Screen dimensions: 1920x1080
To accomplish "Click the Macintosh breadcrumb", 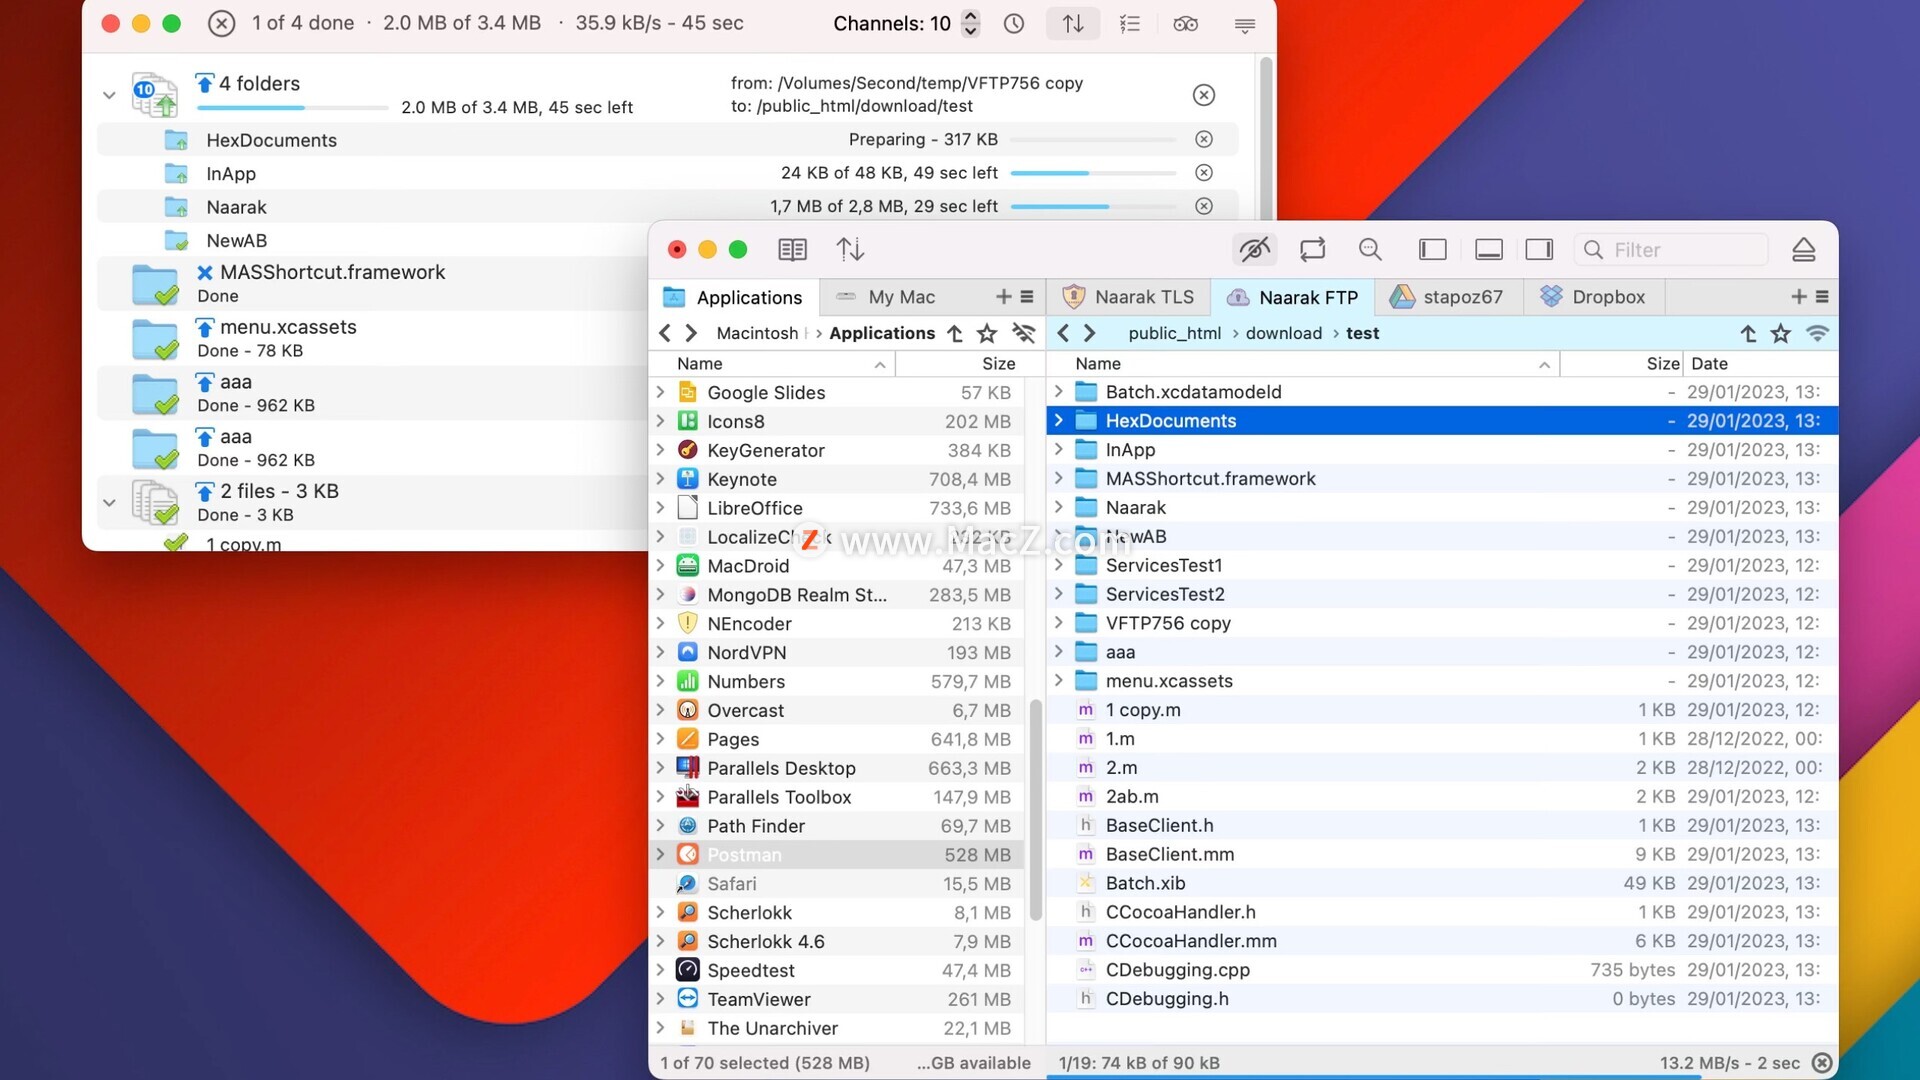I will point(757,333).
